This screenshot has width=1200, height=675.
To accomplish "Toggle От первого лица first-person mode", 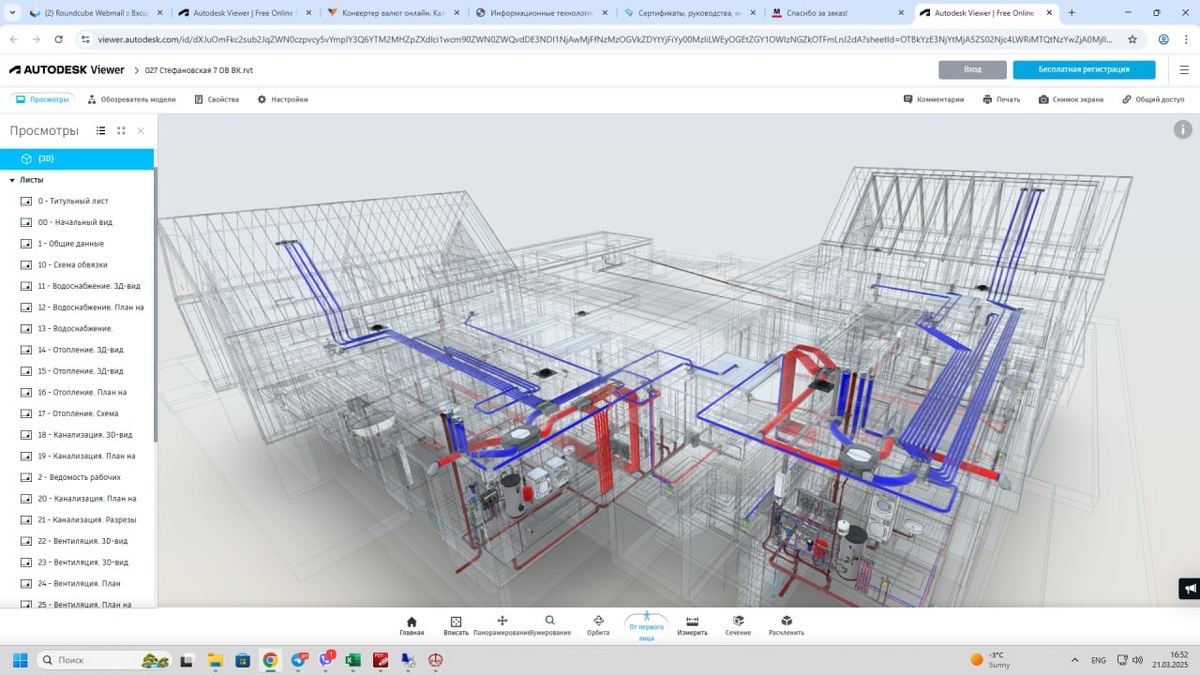I will (646, 627).
